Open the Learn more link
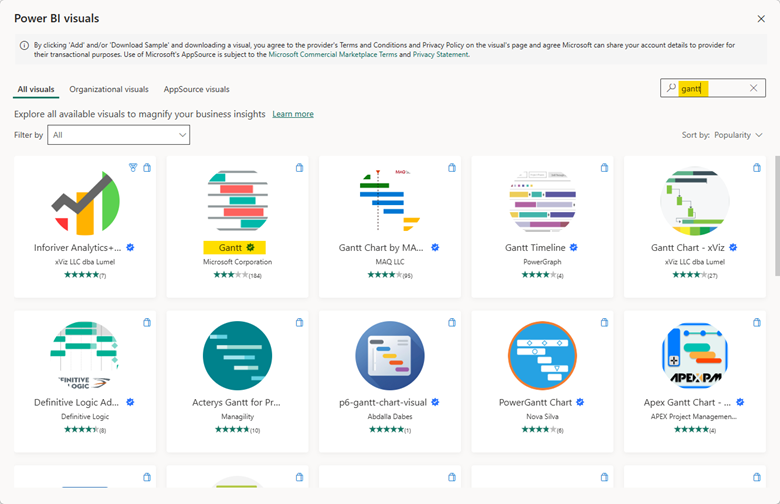The image size is (780, 504). (x=293, y=114)
